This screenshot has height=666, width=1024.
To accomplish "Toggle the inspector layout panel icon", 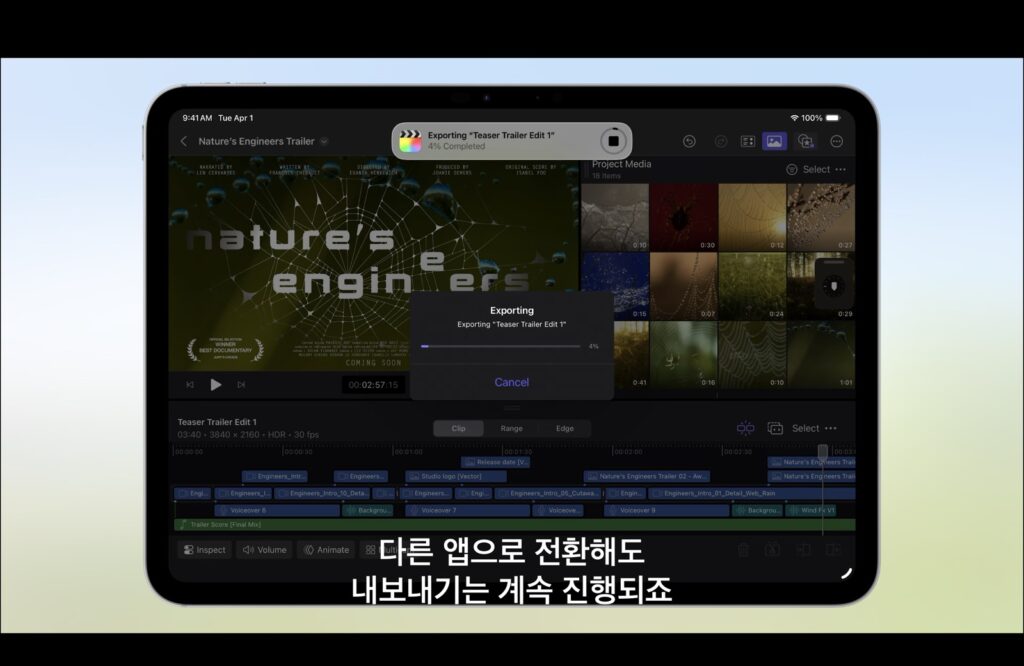I will coord(748,141).
